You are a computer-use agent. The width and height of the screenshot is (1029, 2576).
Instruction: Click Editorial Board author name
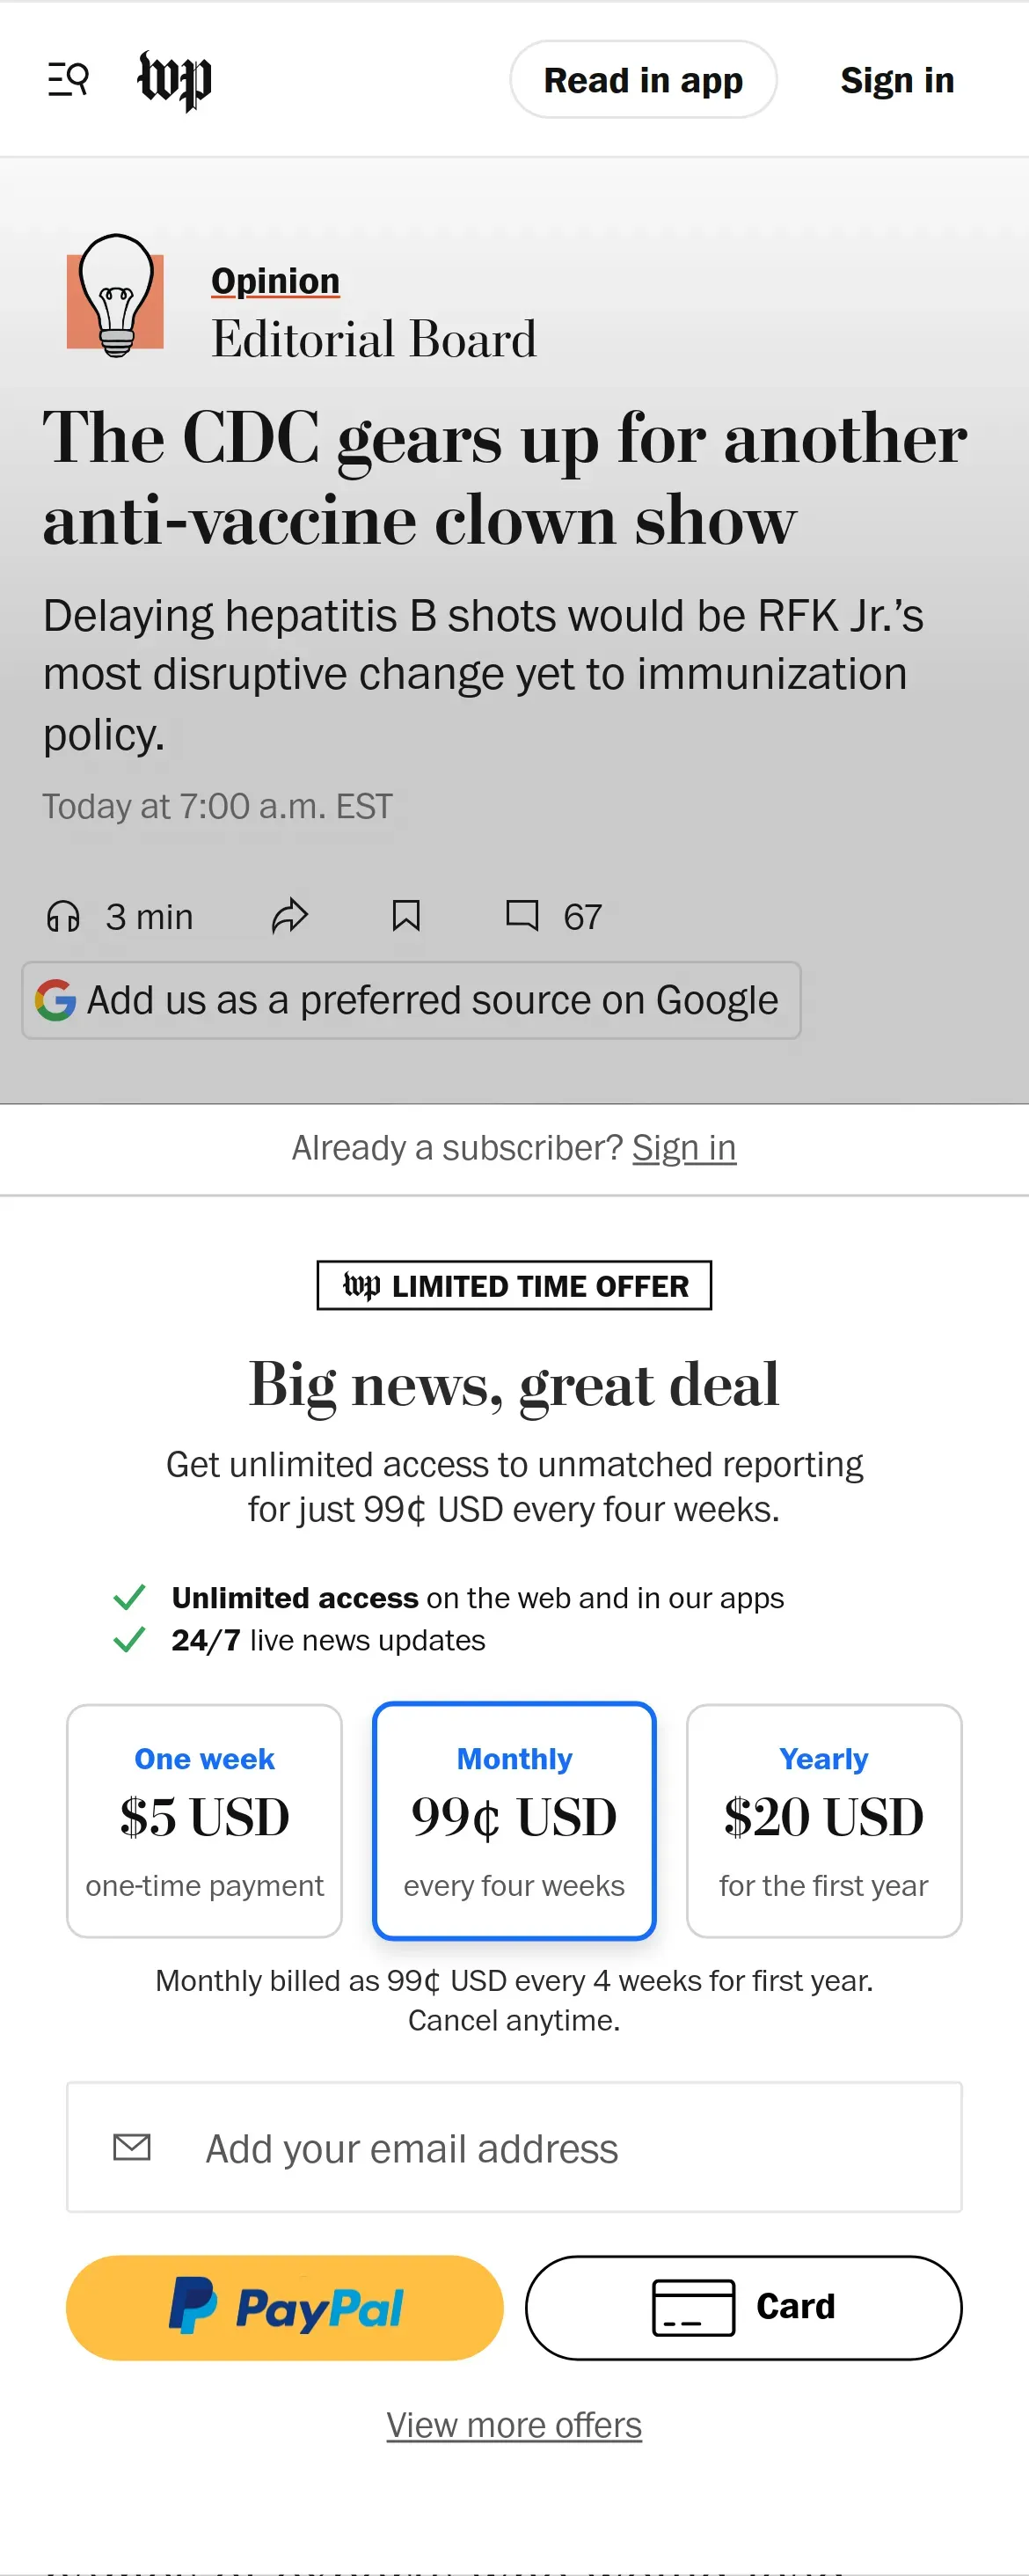coord(374,339)
